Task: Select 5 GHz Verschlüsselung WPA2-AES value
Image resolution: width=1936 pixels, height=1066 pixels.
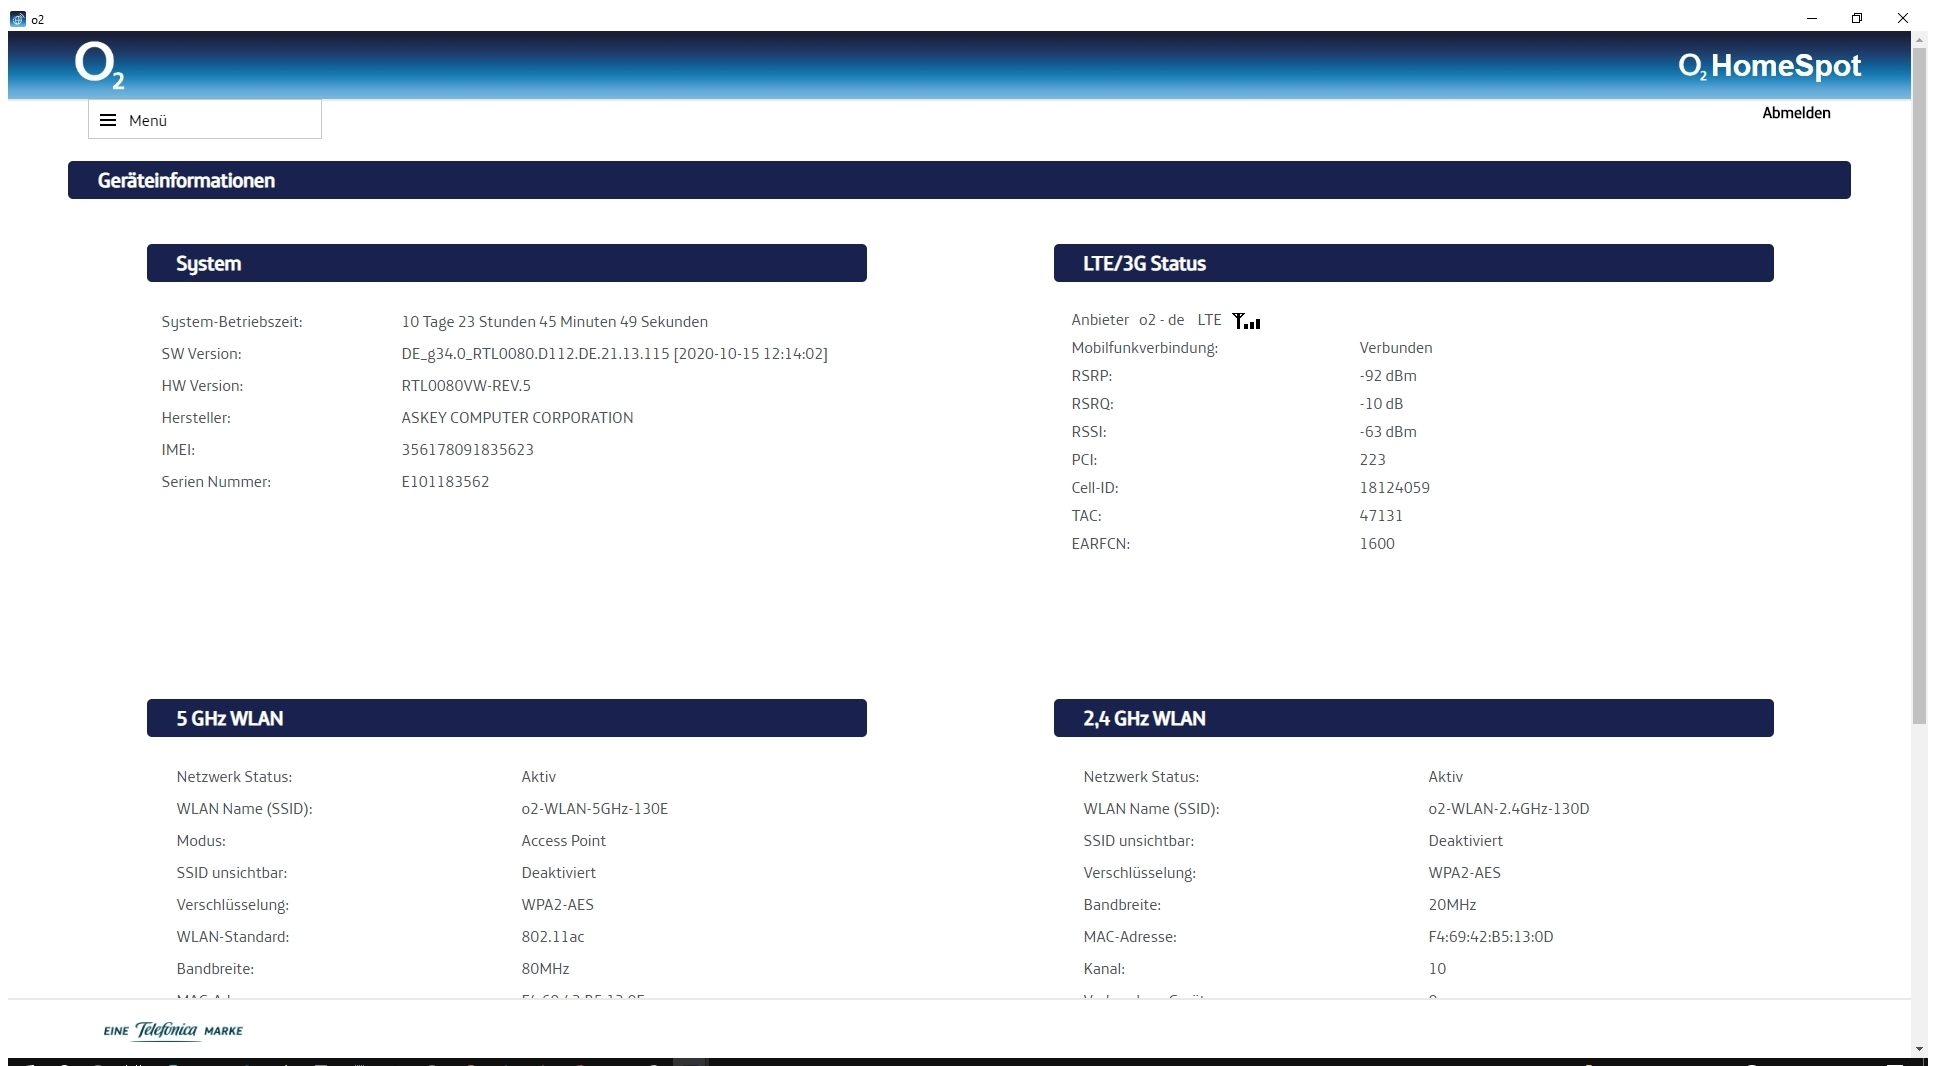Action: [557, 905]
